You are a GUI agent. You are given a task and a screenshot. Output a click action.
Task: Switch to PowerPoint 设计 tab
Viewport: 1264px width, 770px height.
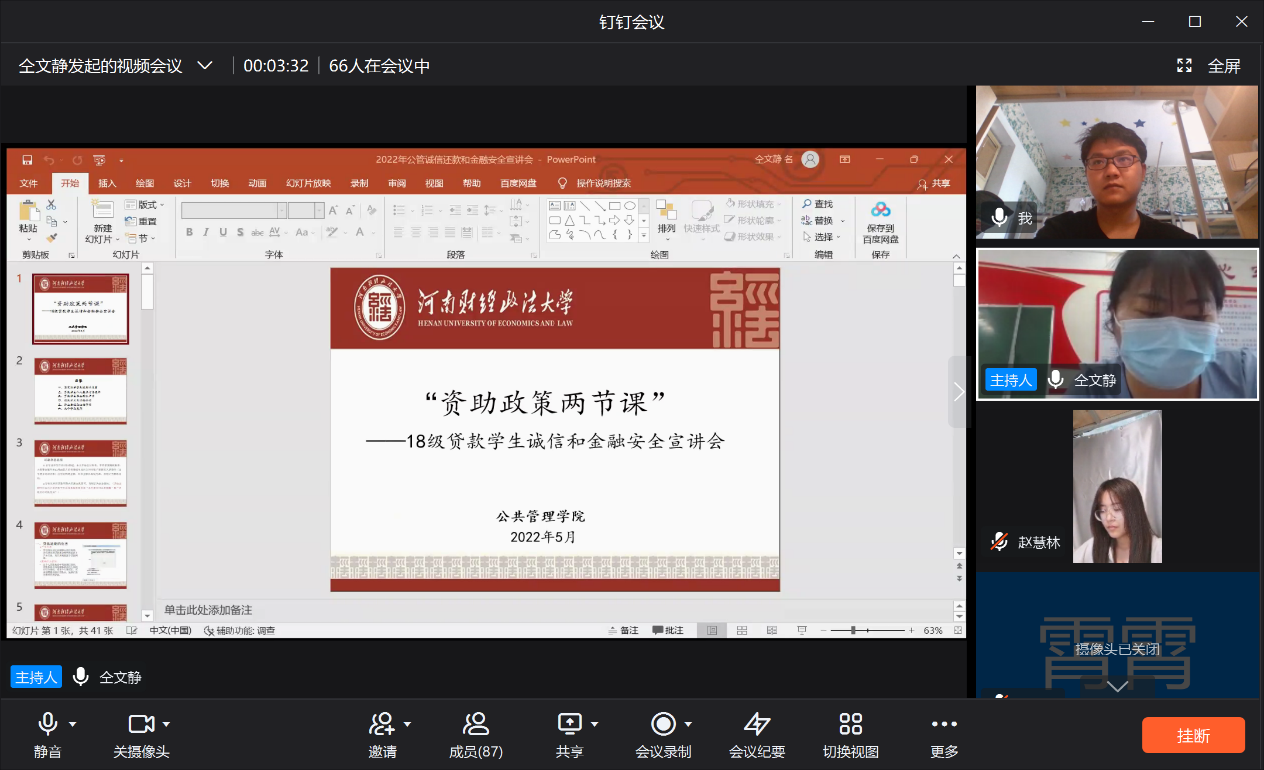182,183
